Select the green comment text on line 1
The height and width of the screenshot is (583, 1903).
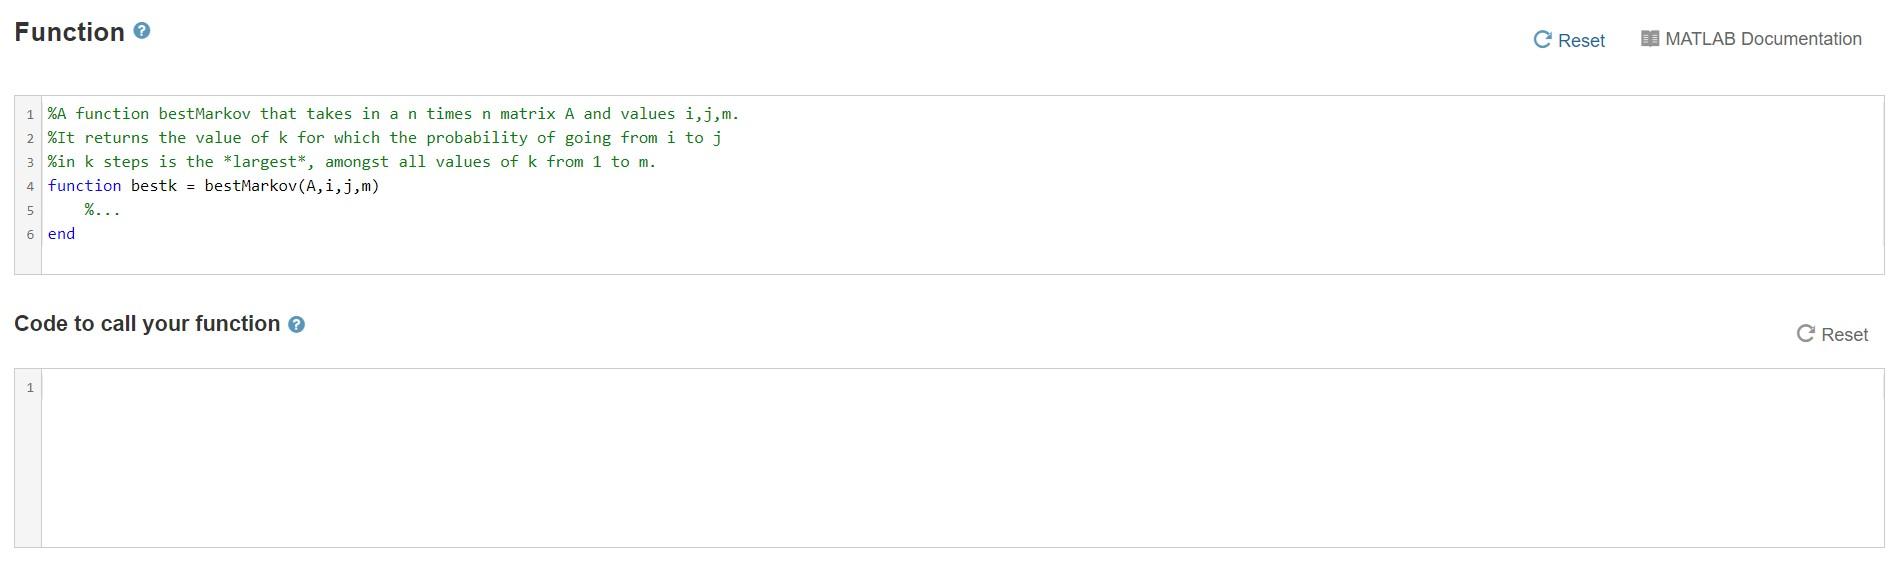394,113
